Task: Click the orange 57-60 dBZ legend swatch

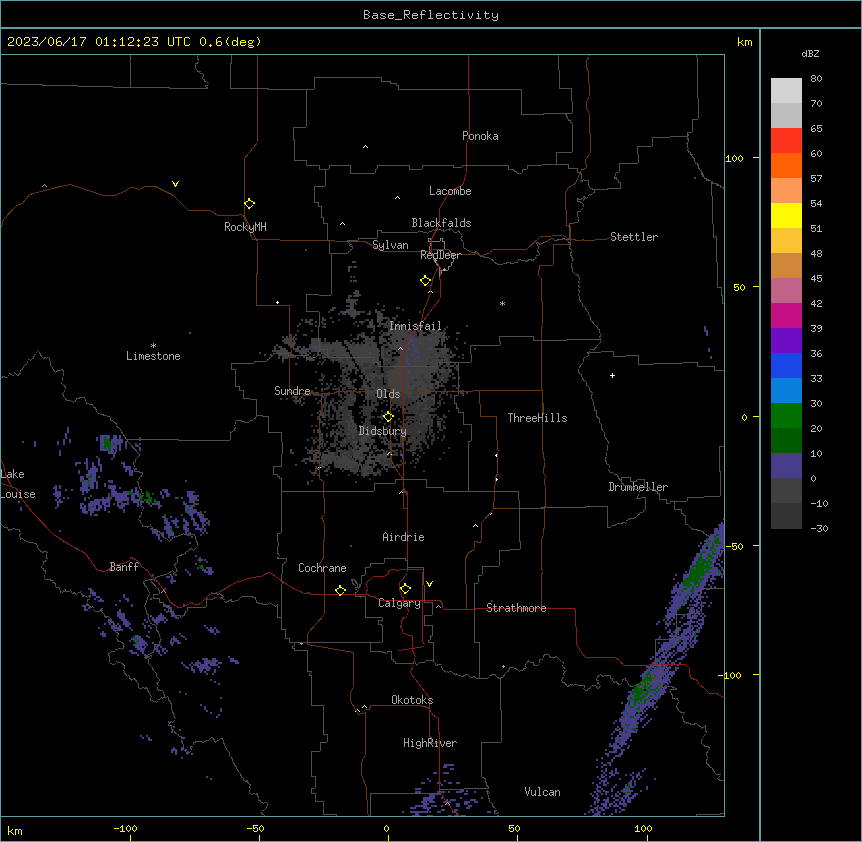Action: [786, 165]
